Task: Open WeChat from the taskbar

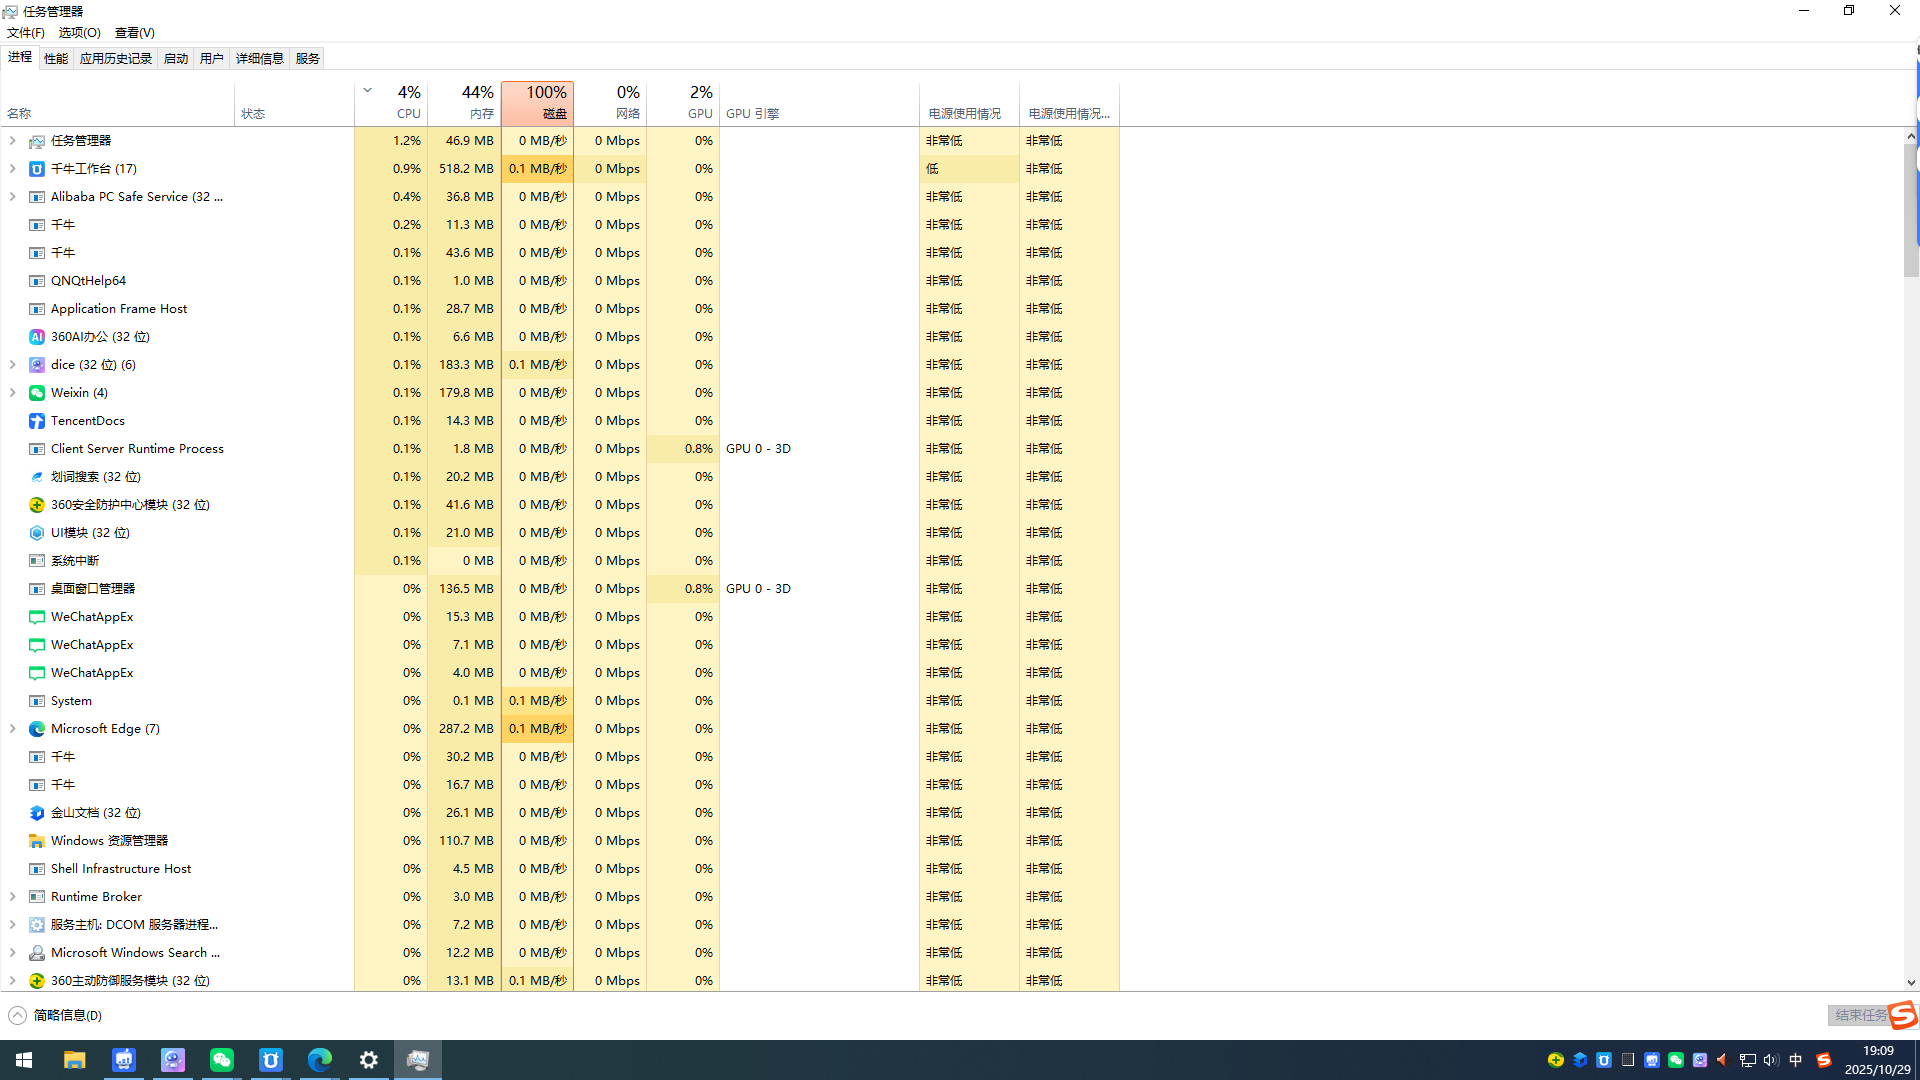Action: [x=221, y=1060]
